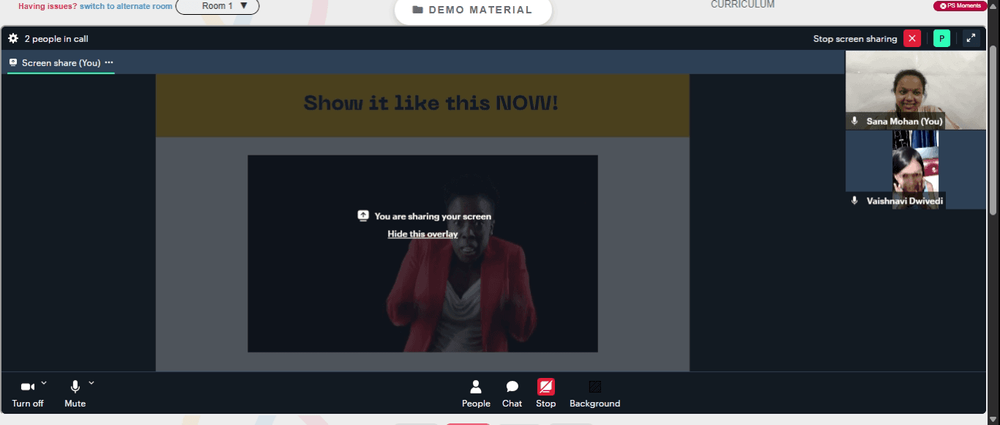Click the Stop screen sharing label
The height and width of the screenshot is (425, 1000).
(855, 39)
